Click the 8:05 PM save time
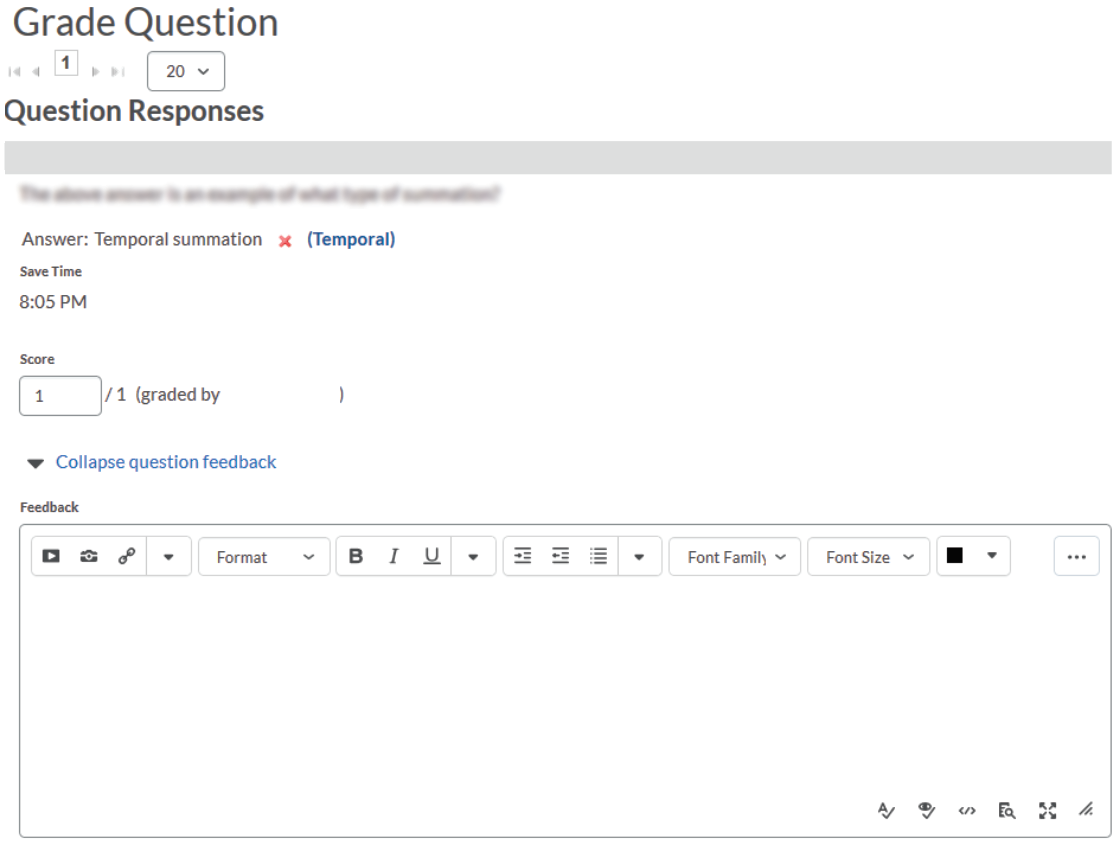The width and height of the screenshot is (1116, 845). pos(53,302)
